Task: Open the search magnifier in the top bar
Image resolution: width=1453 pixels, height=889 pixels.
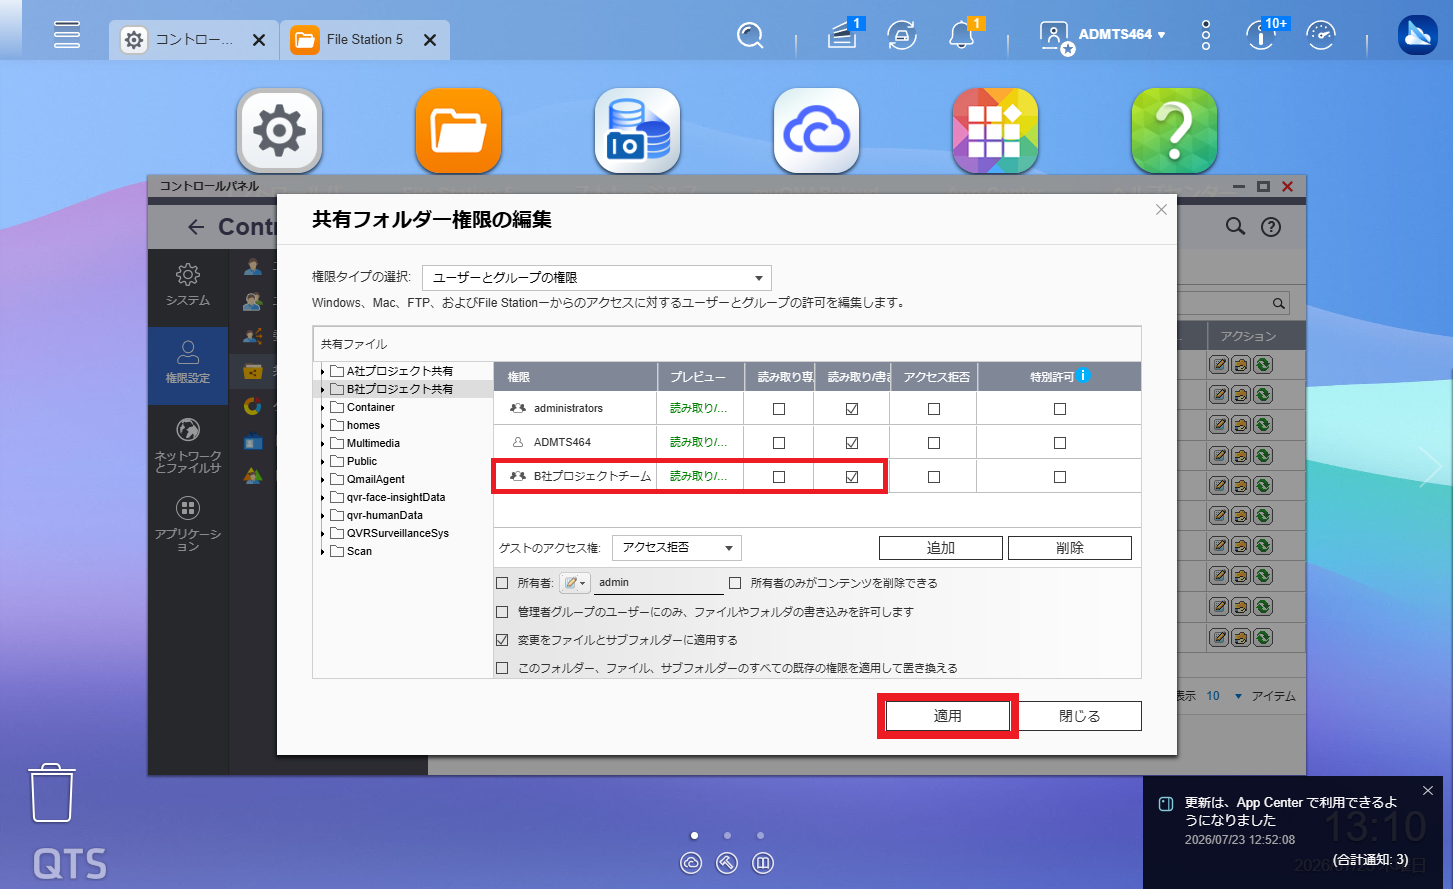Action: click(750, 36)
